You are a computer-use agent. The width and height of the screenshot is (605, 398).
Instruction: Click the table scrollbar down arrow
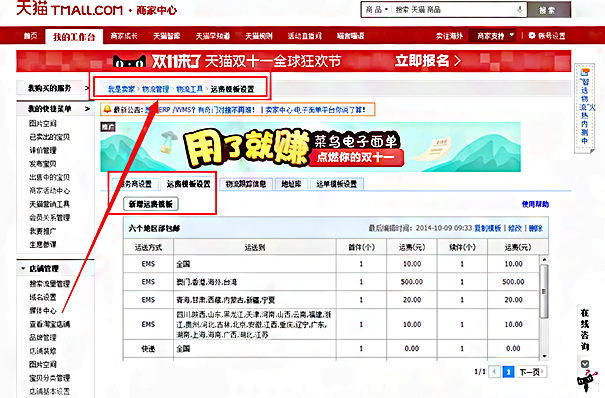[544, 356]
